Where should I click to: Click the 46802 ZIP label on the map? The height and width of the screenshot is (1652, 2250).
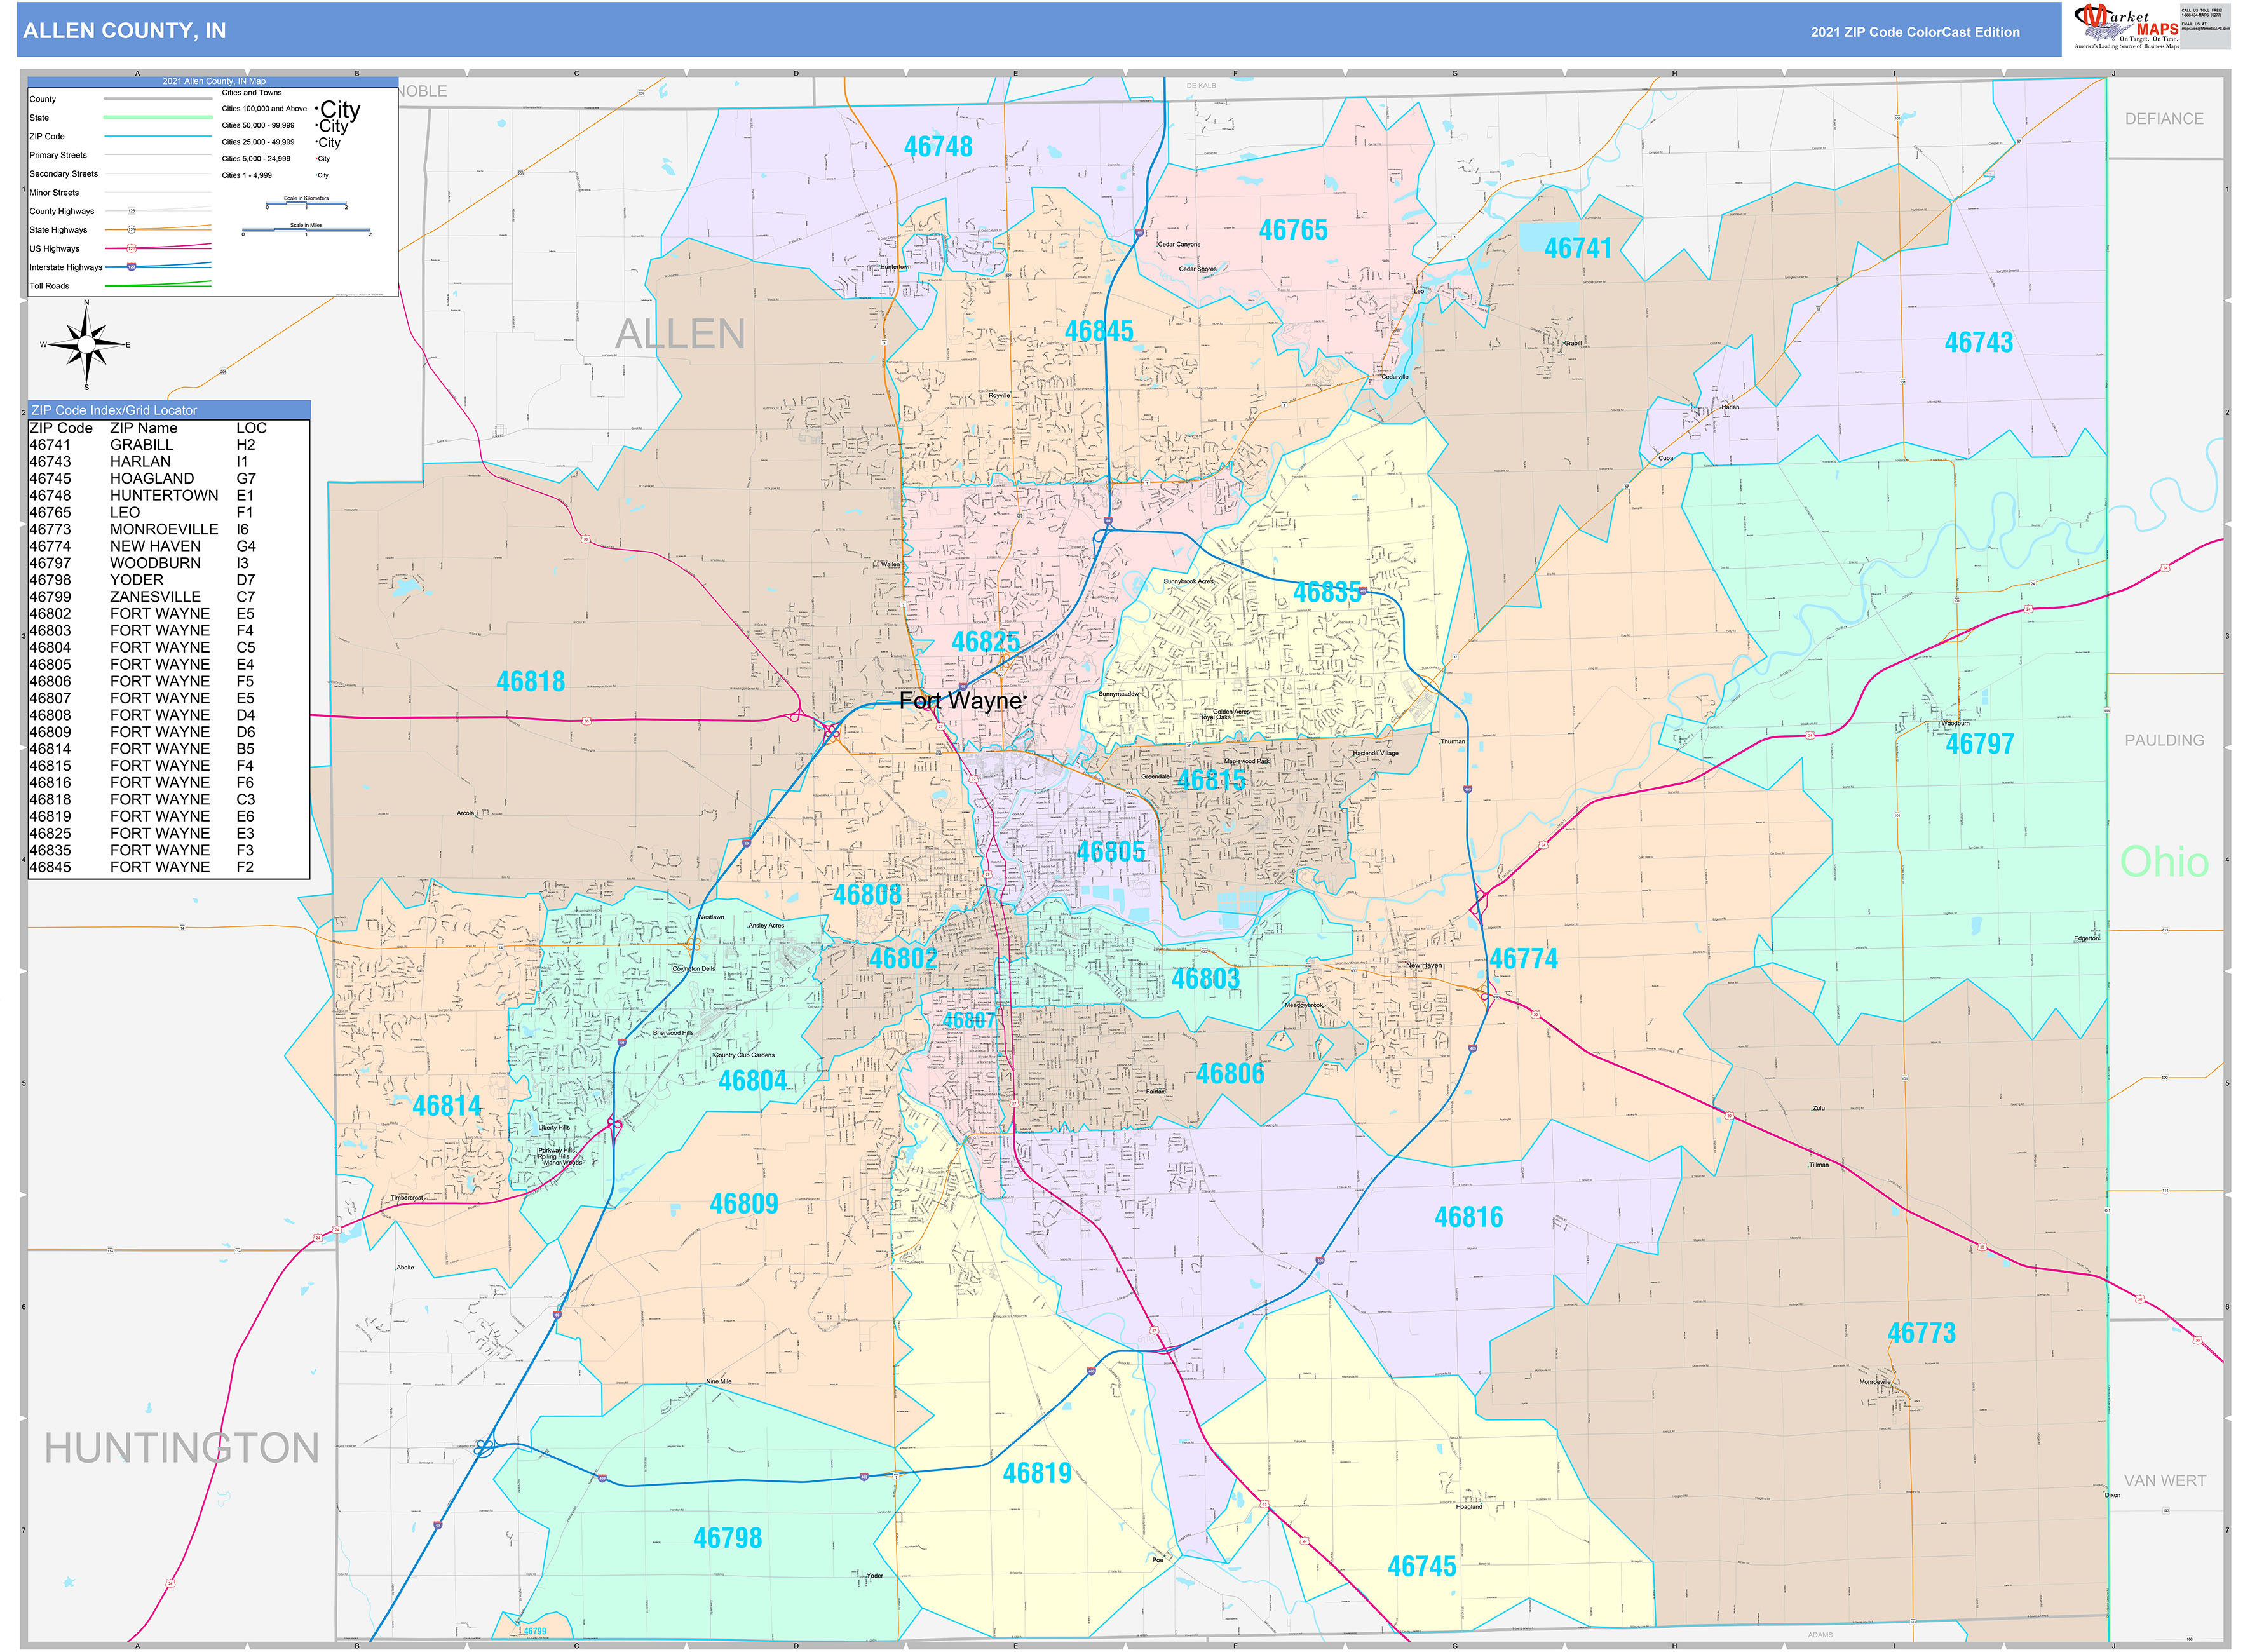pos(903,959)
